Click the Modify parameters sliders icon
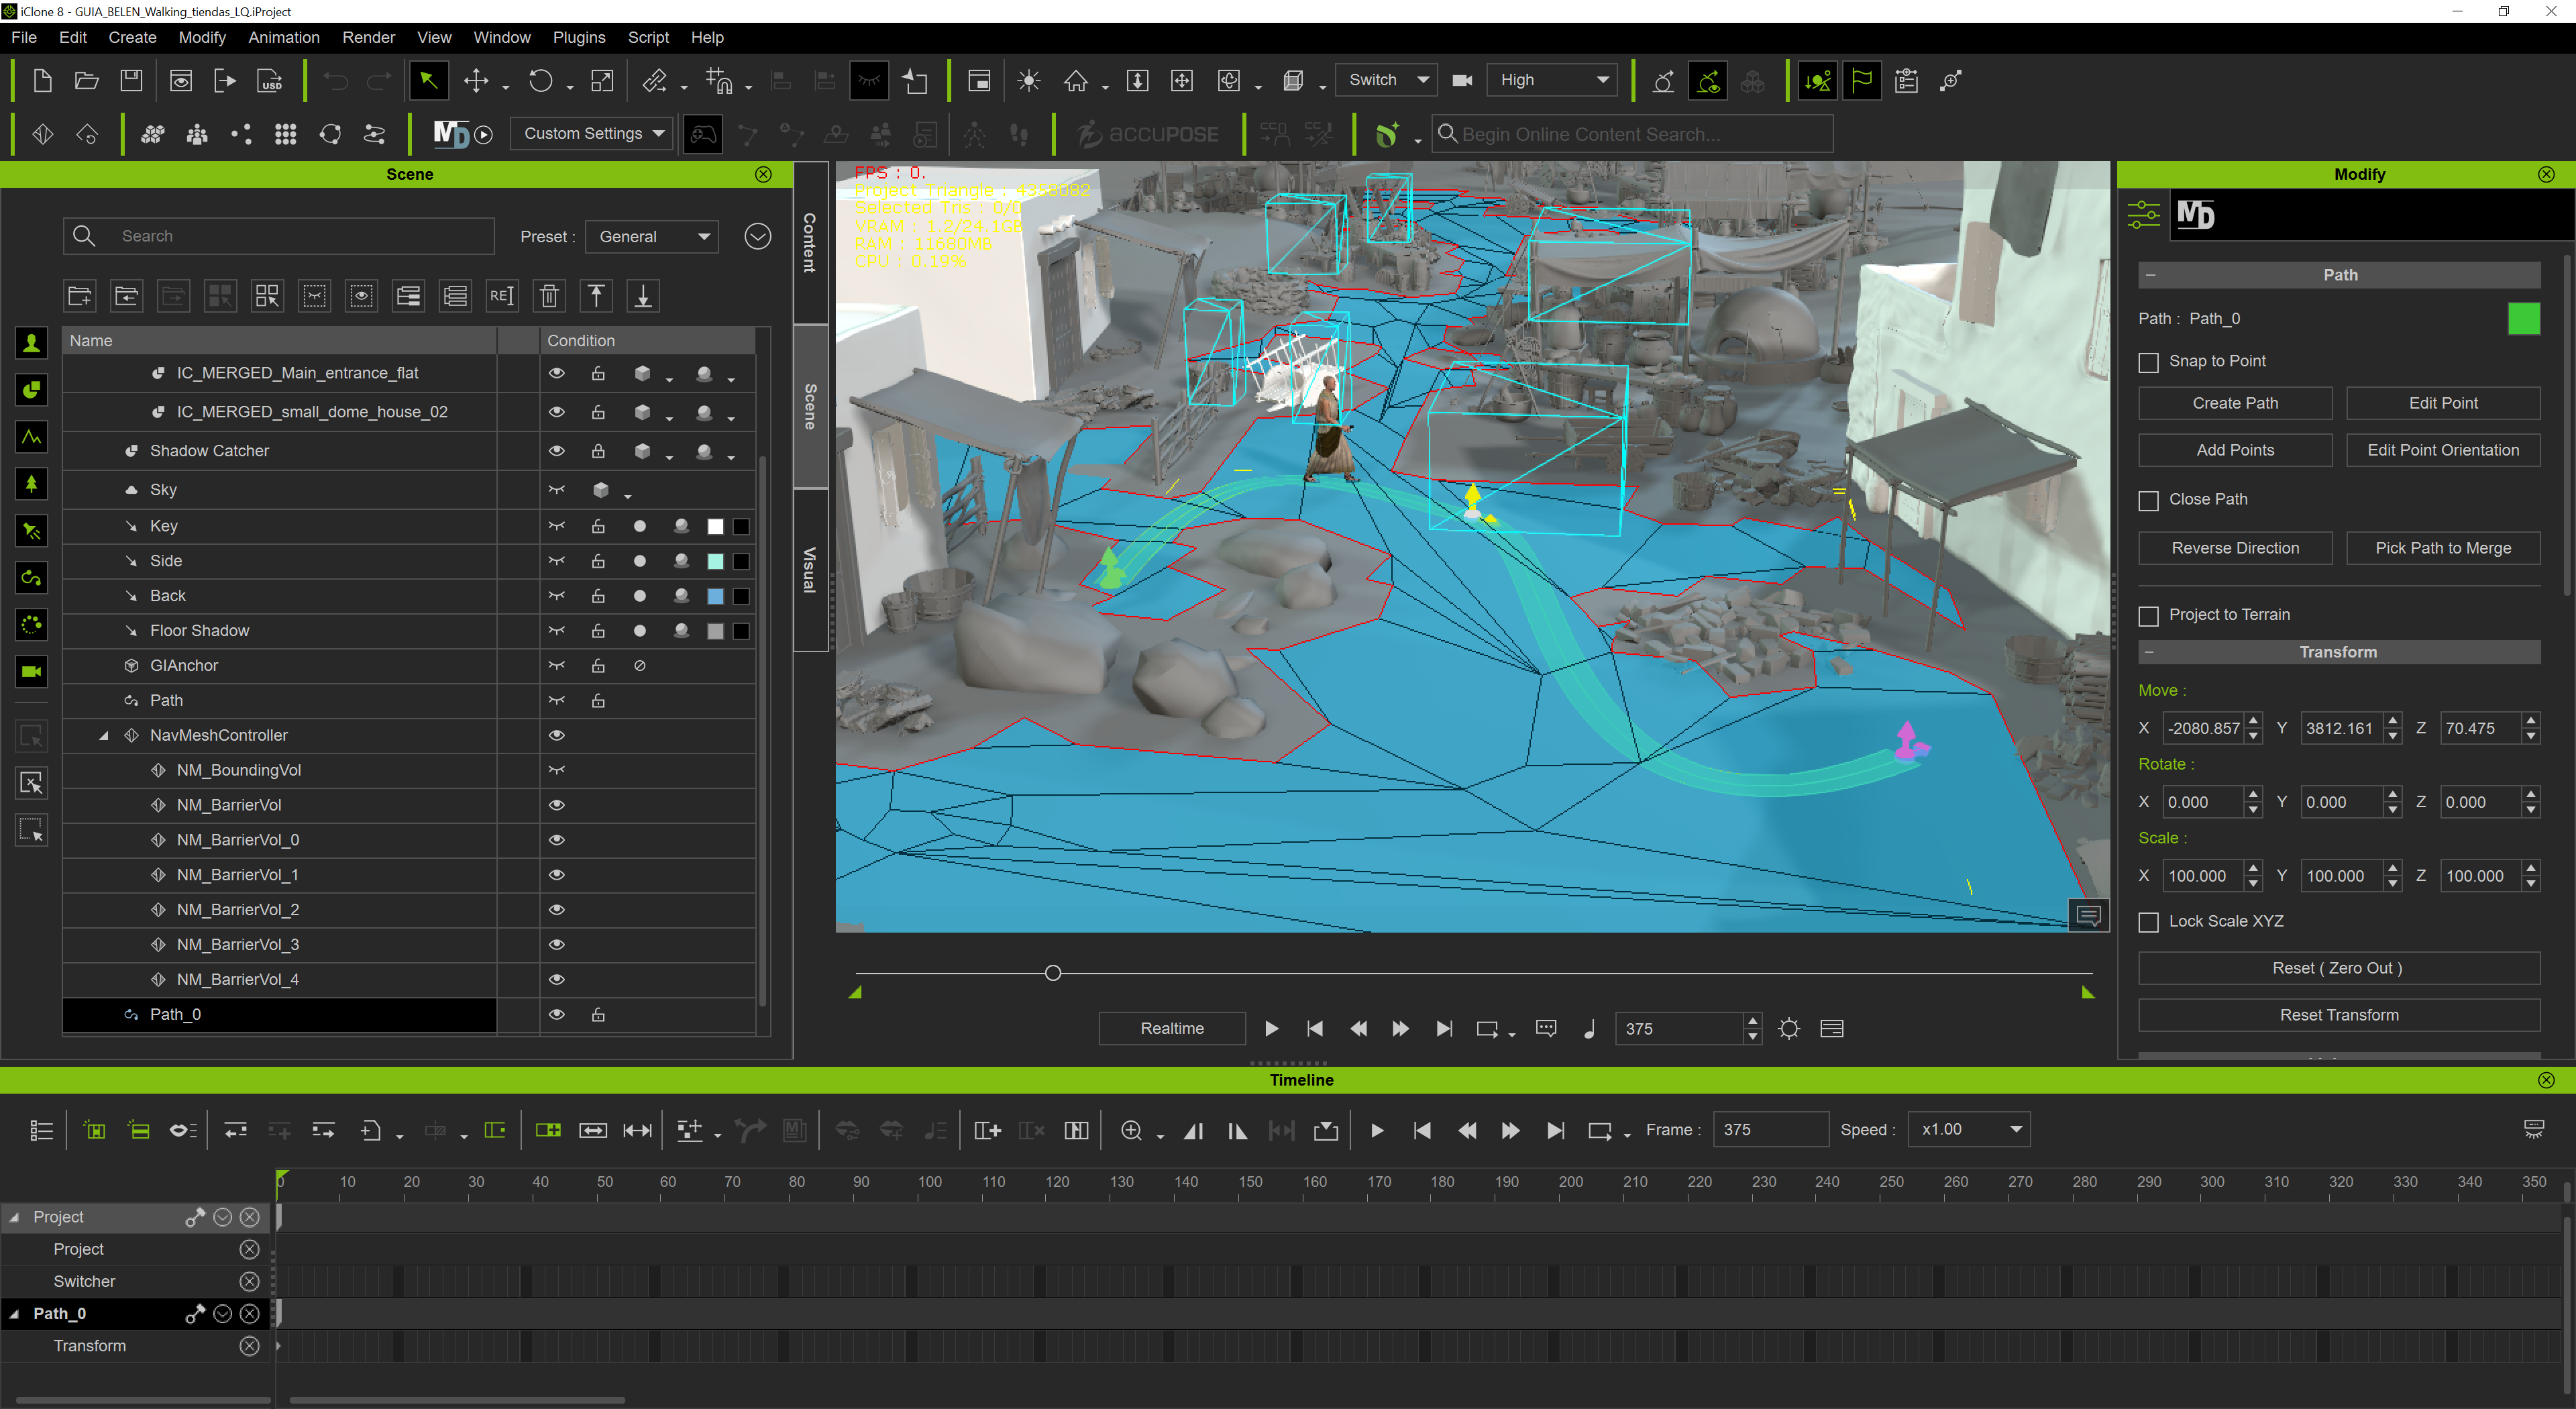This screenshot has width=2576, height=1409. 2143,215
